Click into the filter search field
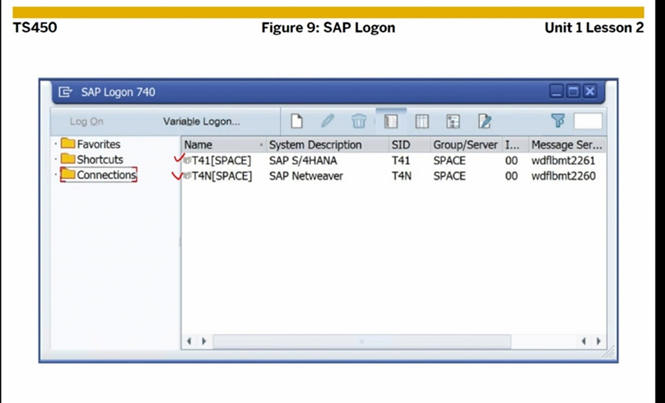Viewport: 665px width, 403px height. pyautogui.click(x=588, y=121)
